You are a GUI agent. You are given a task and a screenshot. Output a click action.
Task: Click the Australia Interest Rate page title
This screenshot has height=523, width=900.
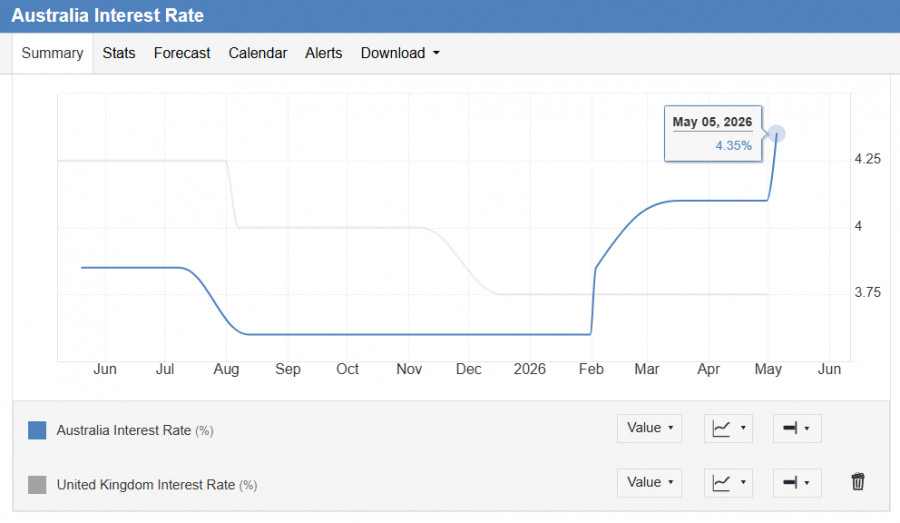107,16
